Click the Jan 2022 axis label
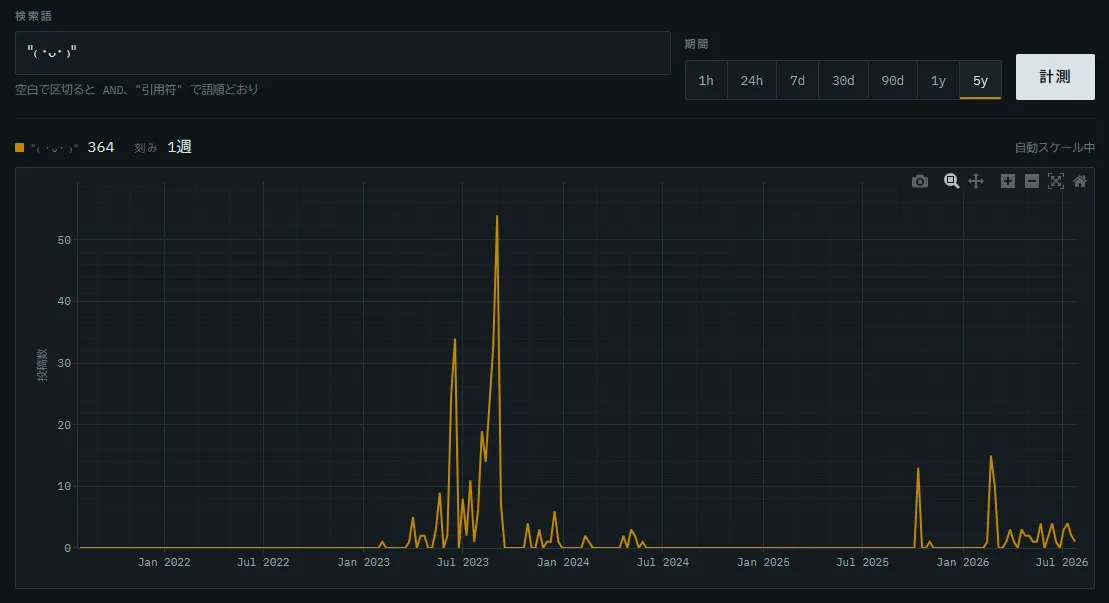This screenshot has height=603, width=1109. click(164, 562)
